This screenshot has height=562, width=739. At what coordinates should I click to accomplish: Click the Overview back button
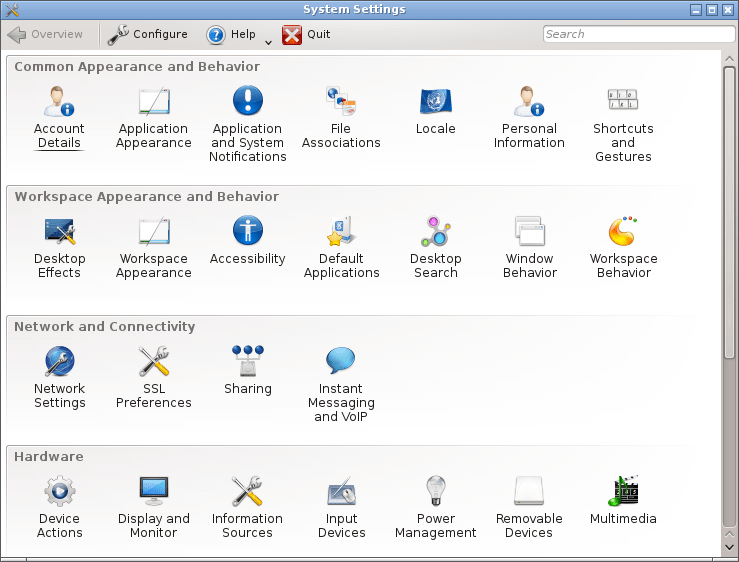point(45,34)
